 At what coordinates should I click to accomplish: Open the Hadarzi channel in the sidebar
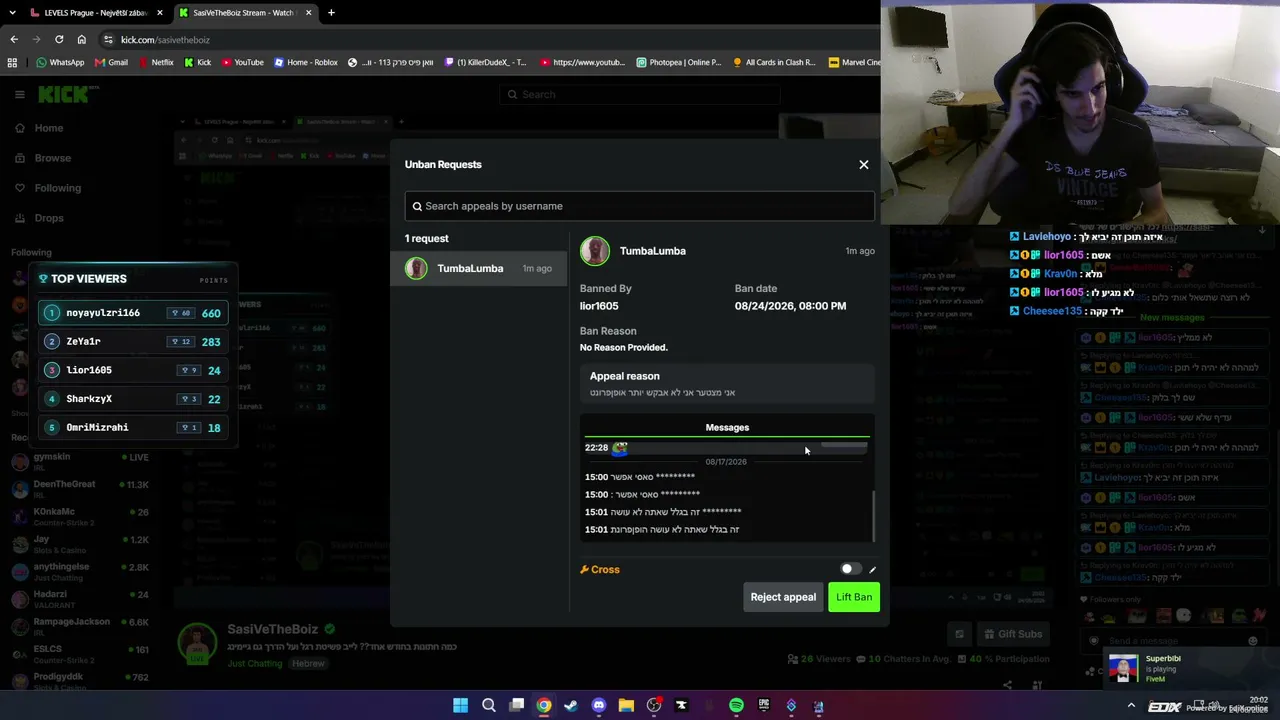pos(80,599)
